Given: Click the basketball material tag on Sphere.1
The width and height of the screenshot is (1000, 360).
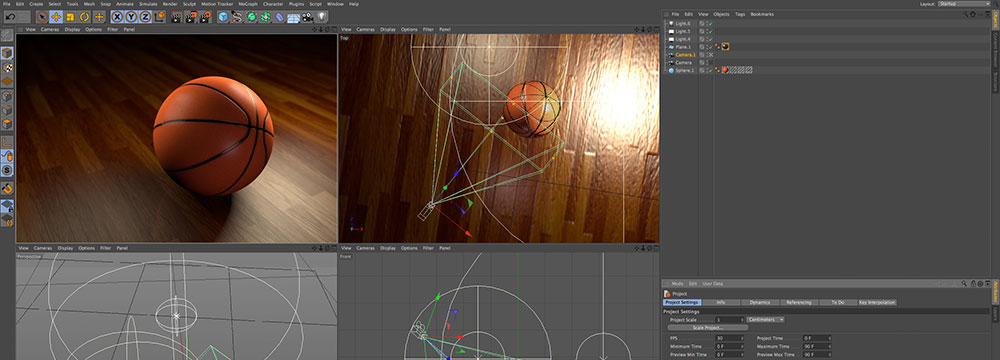Looking at the screenshot, I should [x=725, y=70].
